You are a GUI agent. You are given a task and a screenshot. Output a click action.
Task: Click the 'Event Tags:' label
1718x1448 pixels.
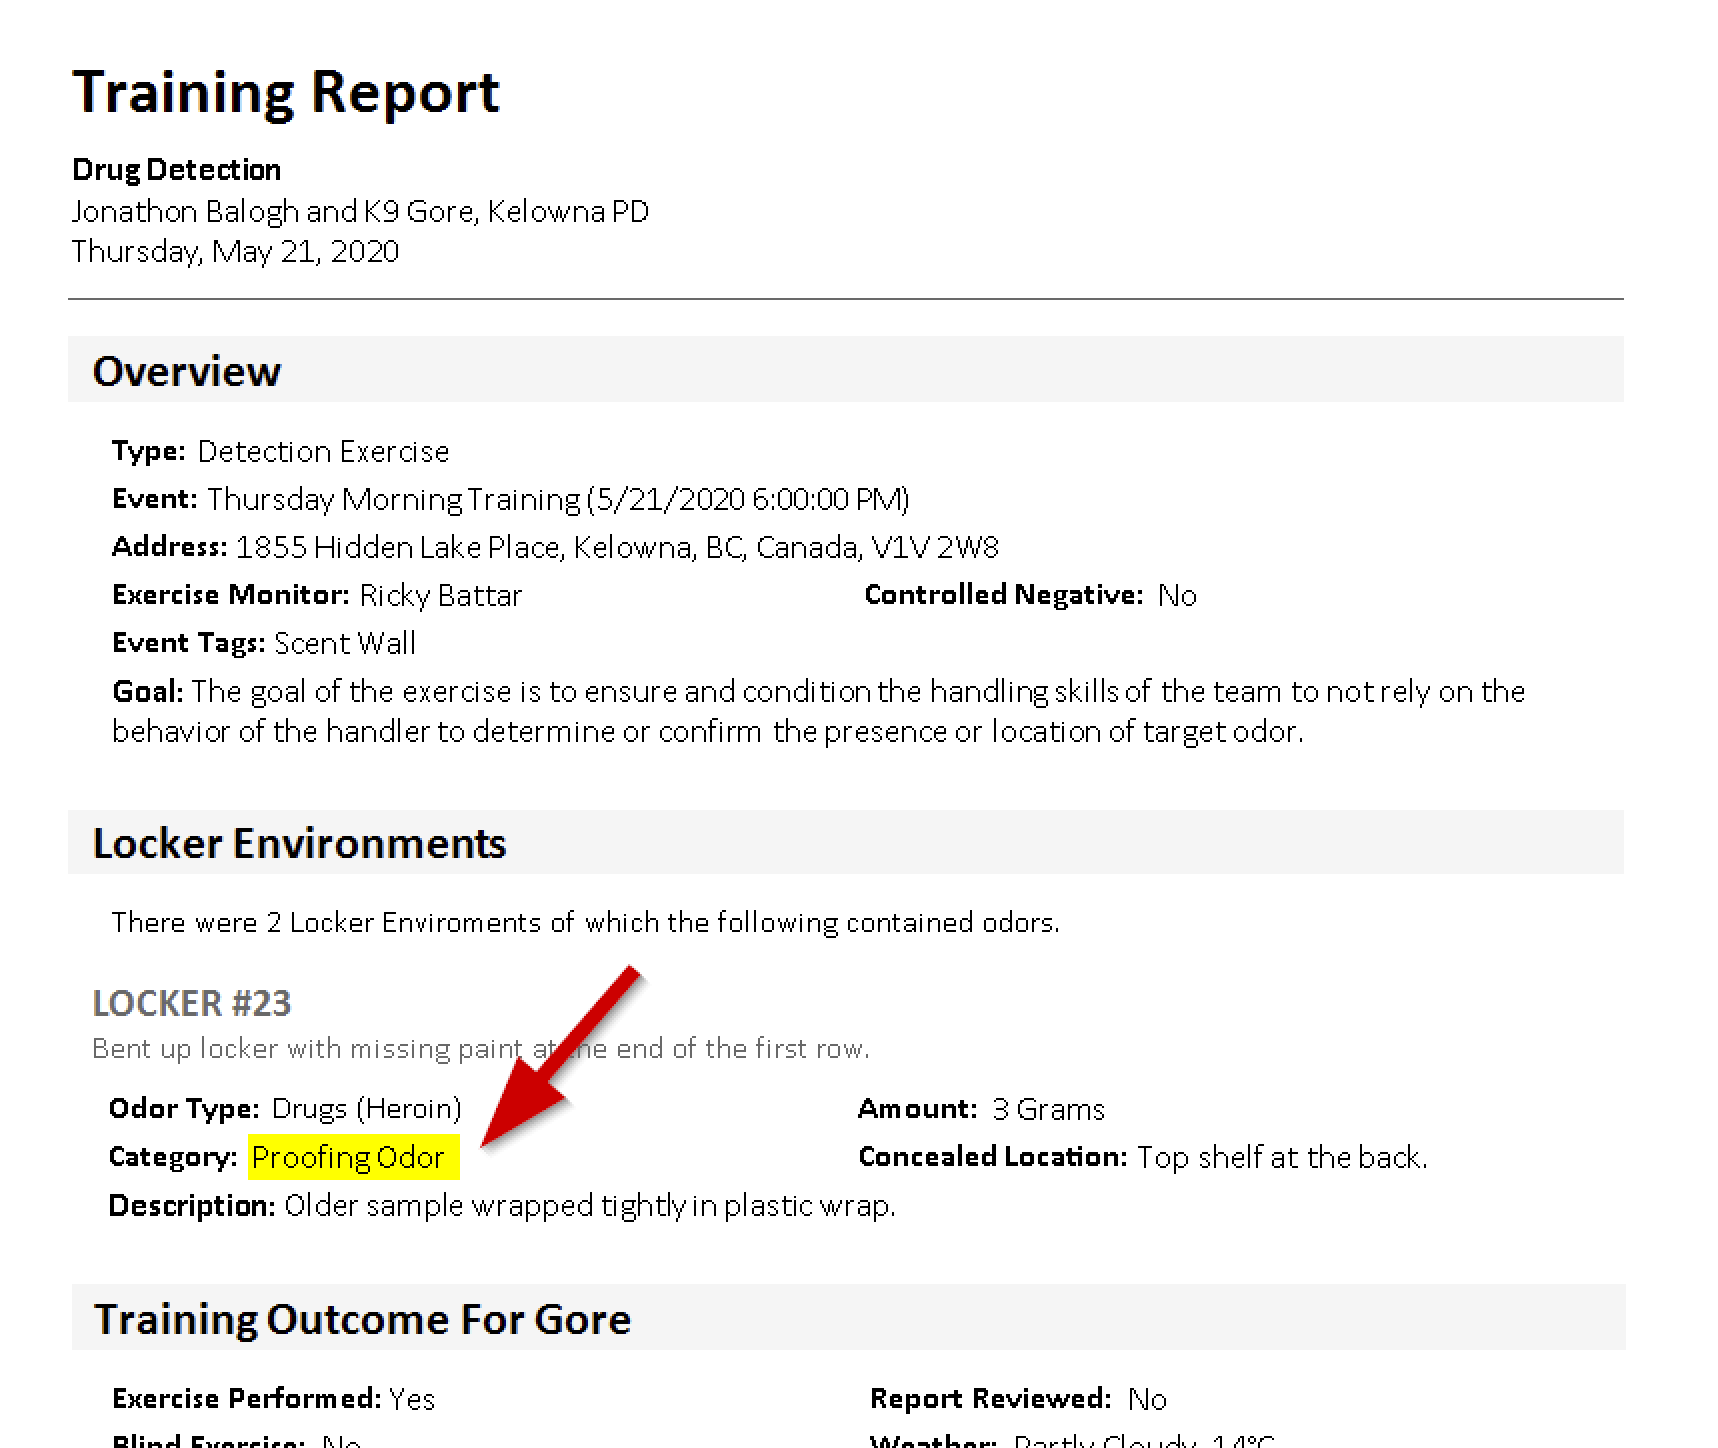pos(188,643)
